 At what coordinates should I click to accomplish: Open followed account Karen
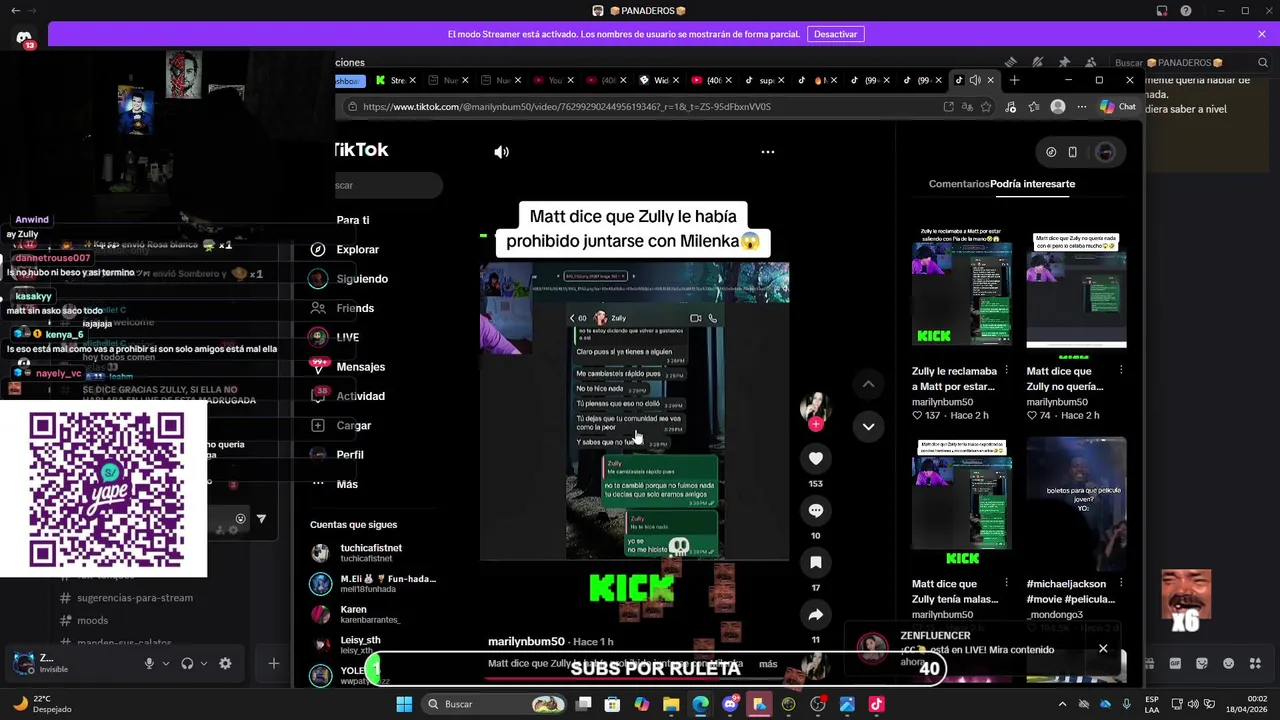click(356, 614)
